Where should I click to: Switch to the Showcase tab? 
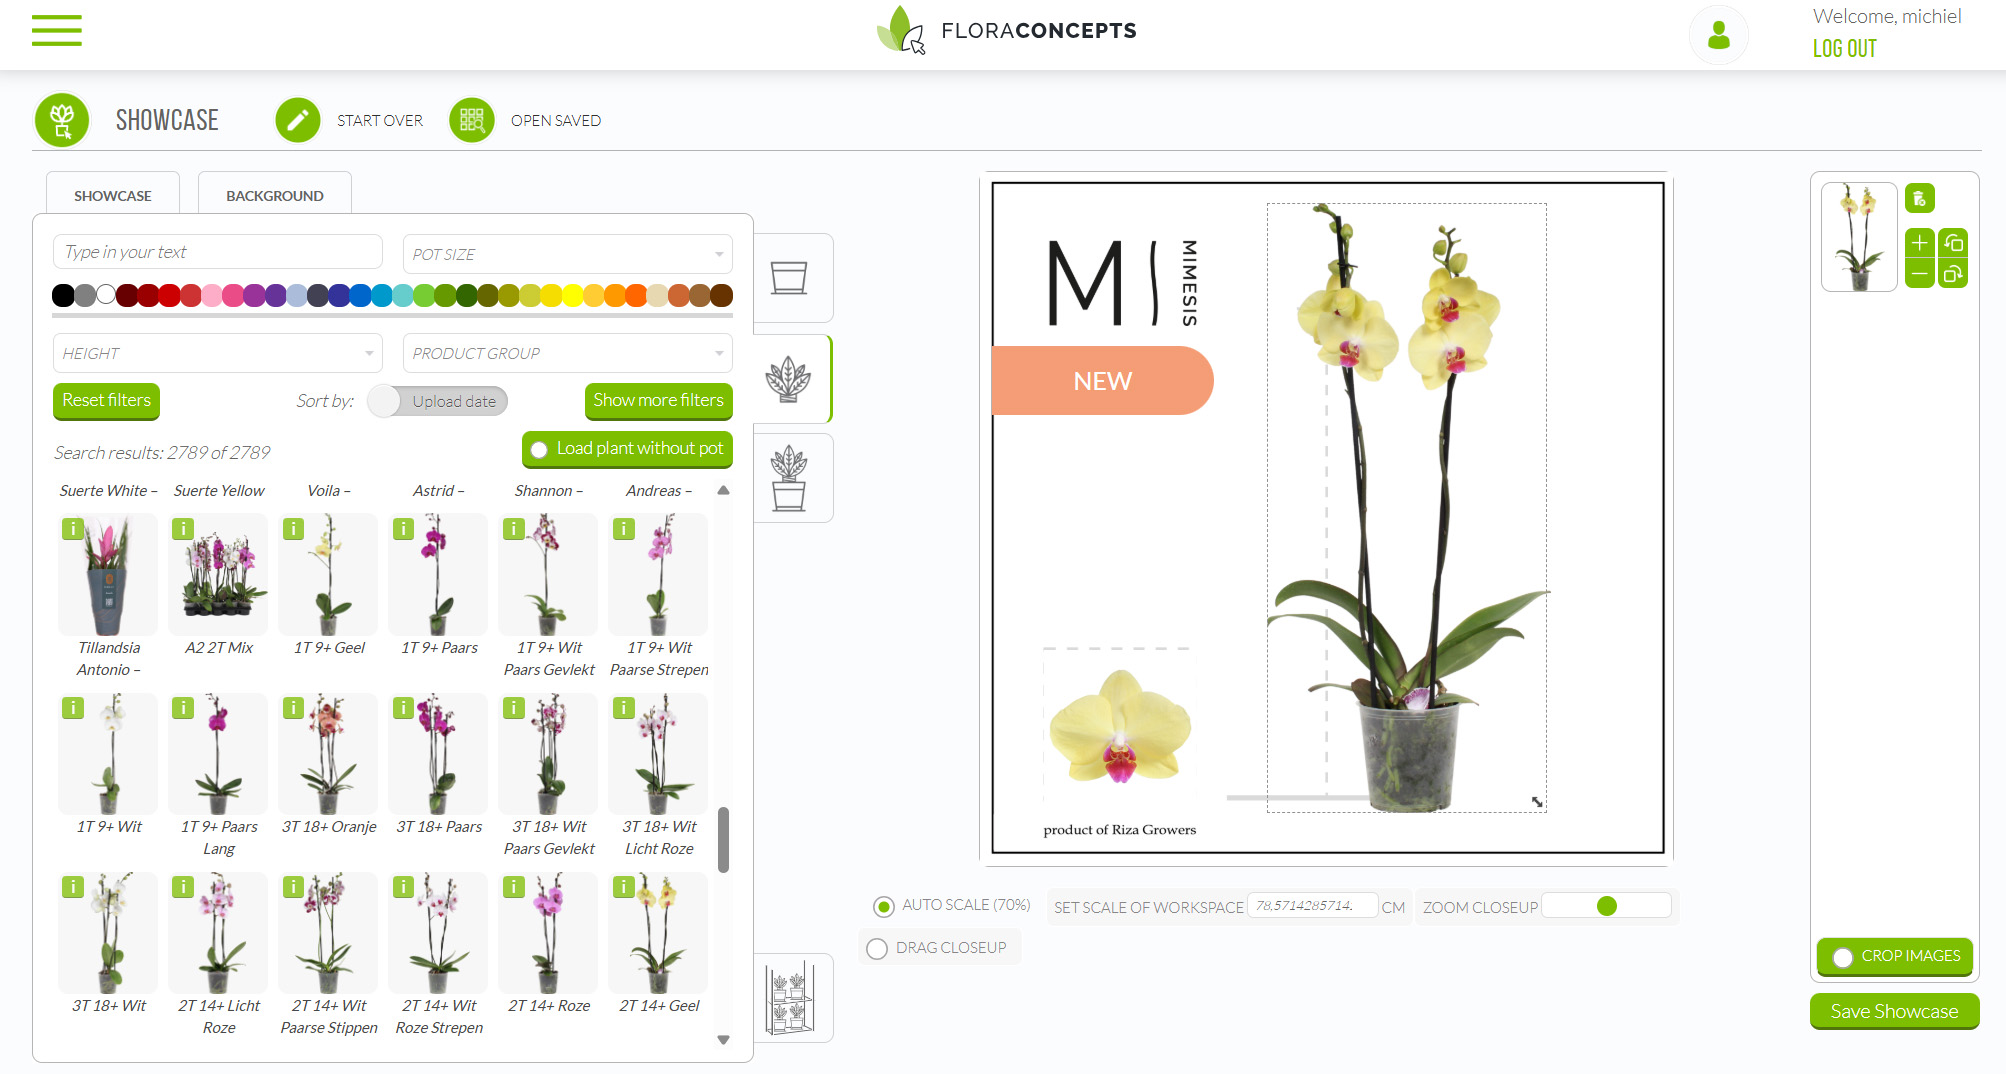113,196
